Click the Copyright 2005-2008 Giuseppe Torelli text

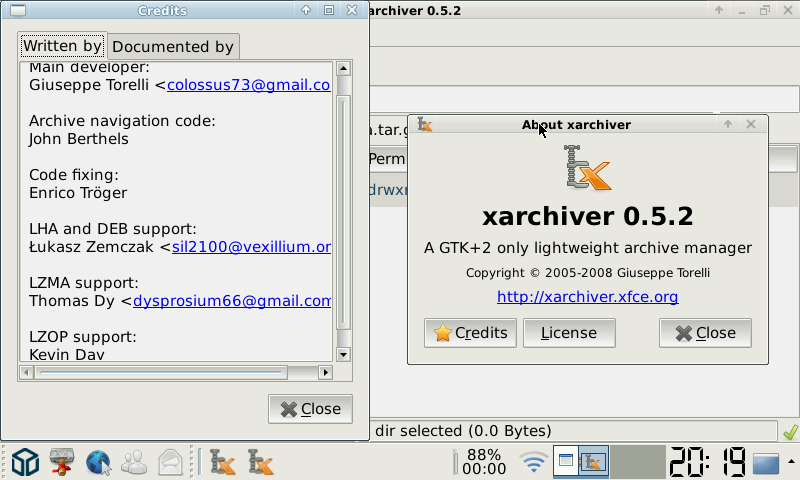pos(588,273)
